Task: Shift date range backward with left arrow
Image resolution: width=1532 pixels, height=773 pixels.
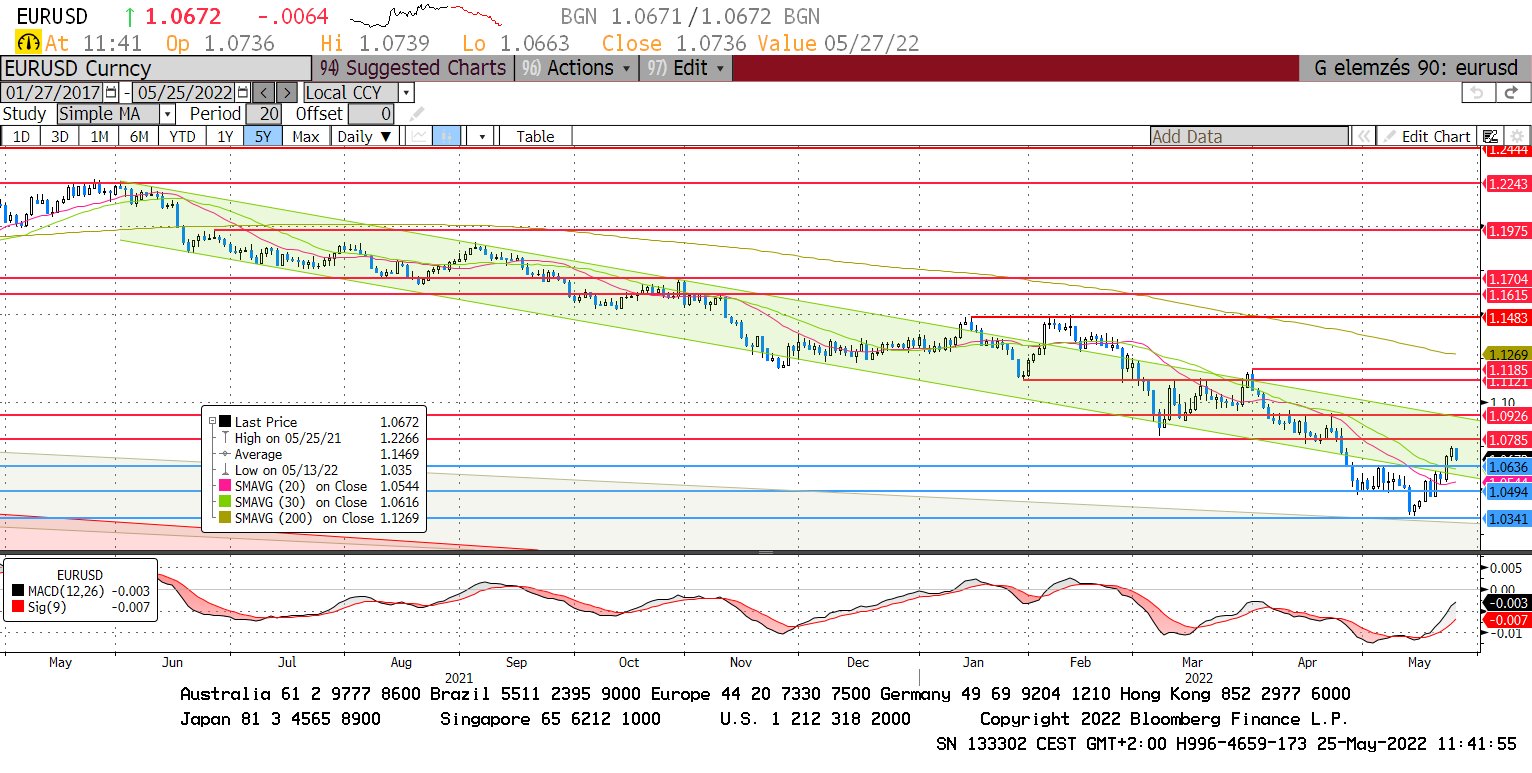Action: point(263,92)
